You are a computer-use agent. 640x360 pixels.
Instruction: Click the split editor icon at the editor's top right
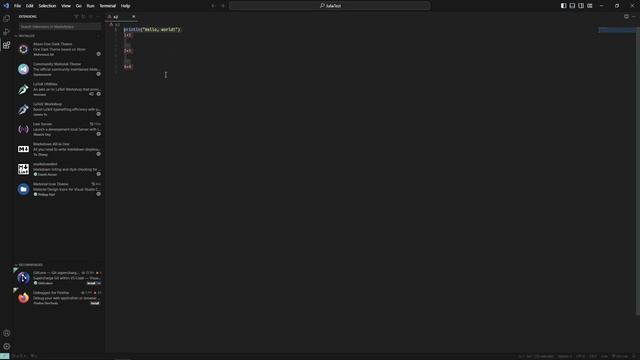(626, 17)
